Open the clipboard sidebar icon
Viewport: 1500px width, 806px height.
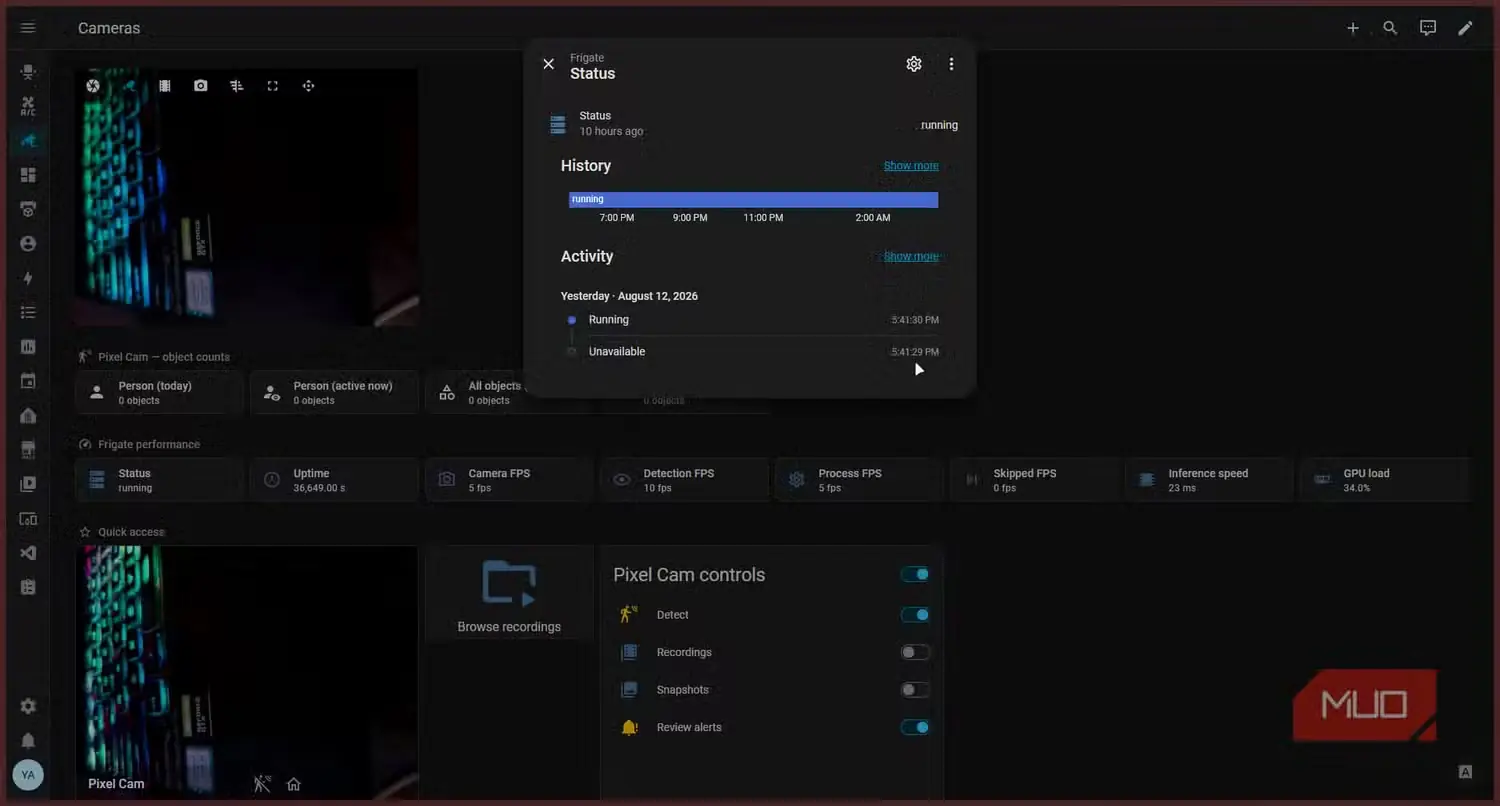[x=28, y=588]
